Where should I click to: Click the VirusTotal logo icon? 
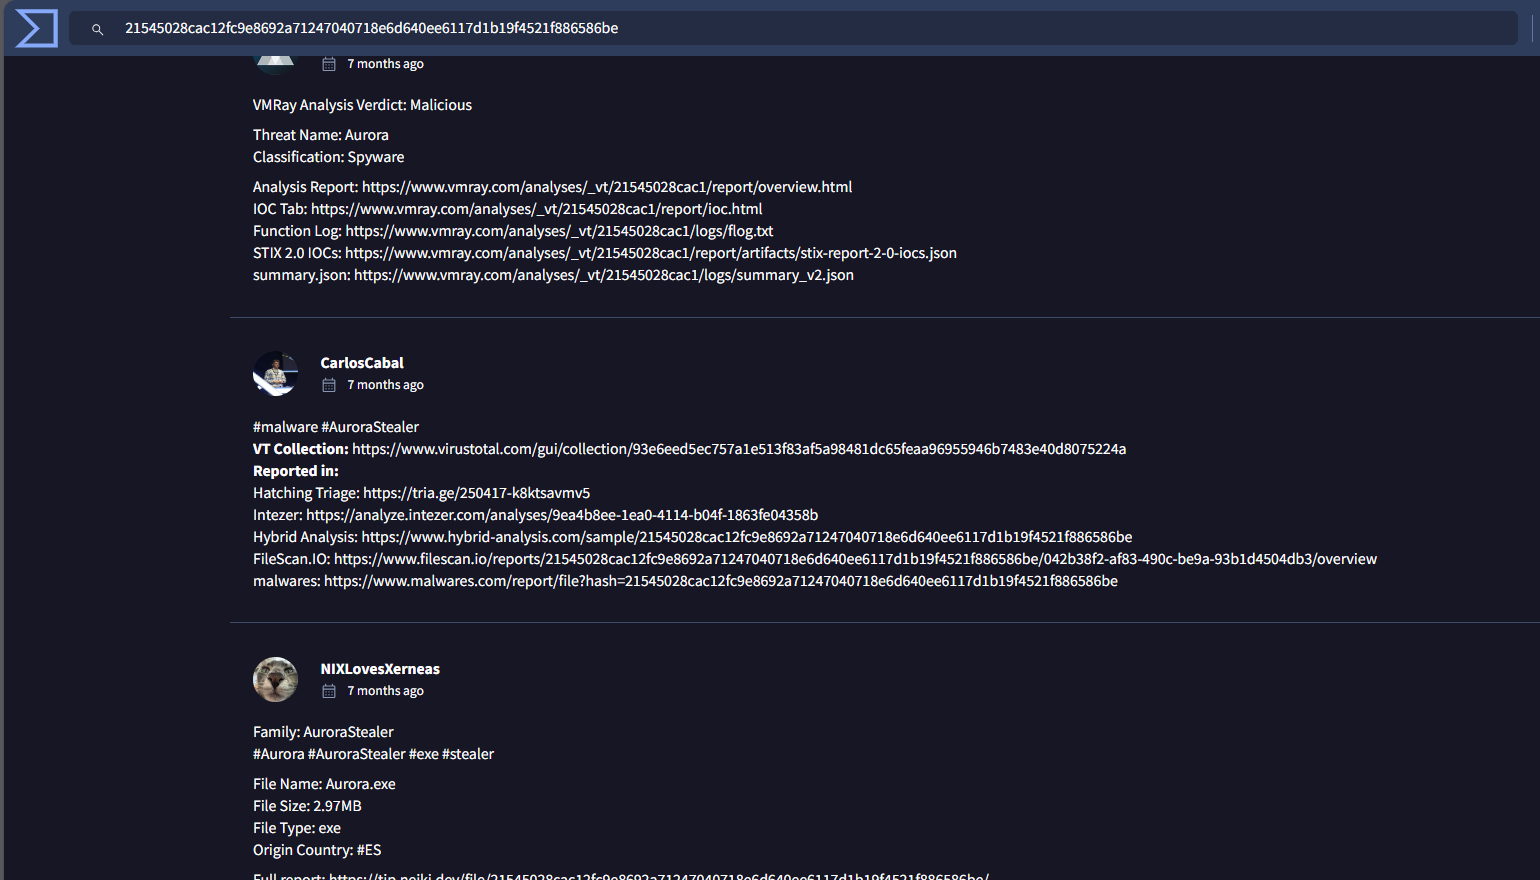[36, 28]
